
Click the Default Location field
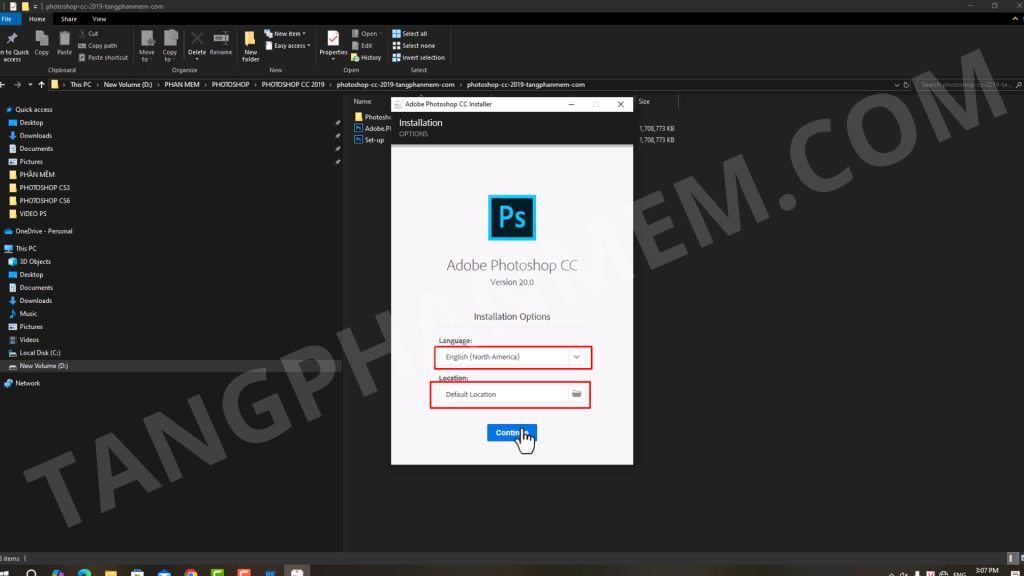[500, 394]
